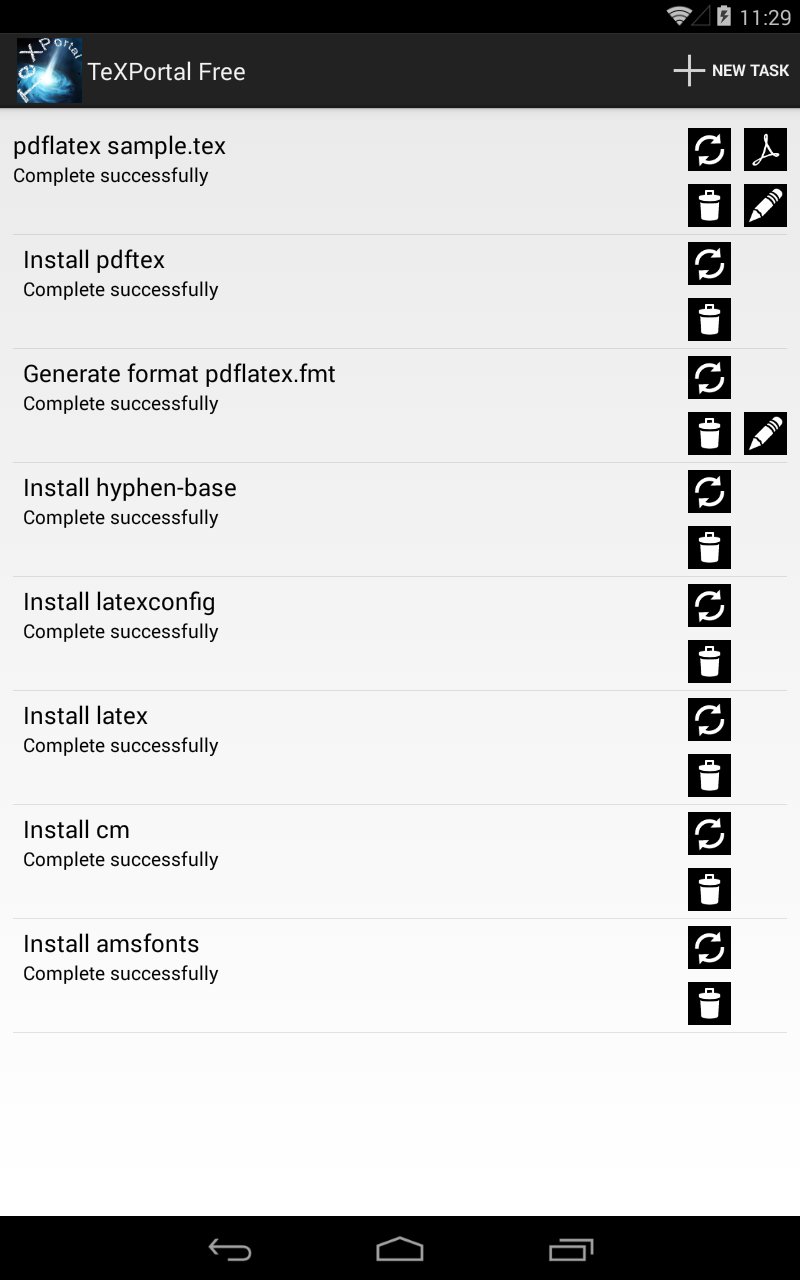Delete the pdflatex sample.tex task
Image resolution: width=800 pixels, height=1280 pixels.
709,206
